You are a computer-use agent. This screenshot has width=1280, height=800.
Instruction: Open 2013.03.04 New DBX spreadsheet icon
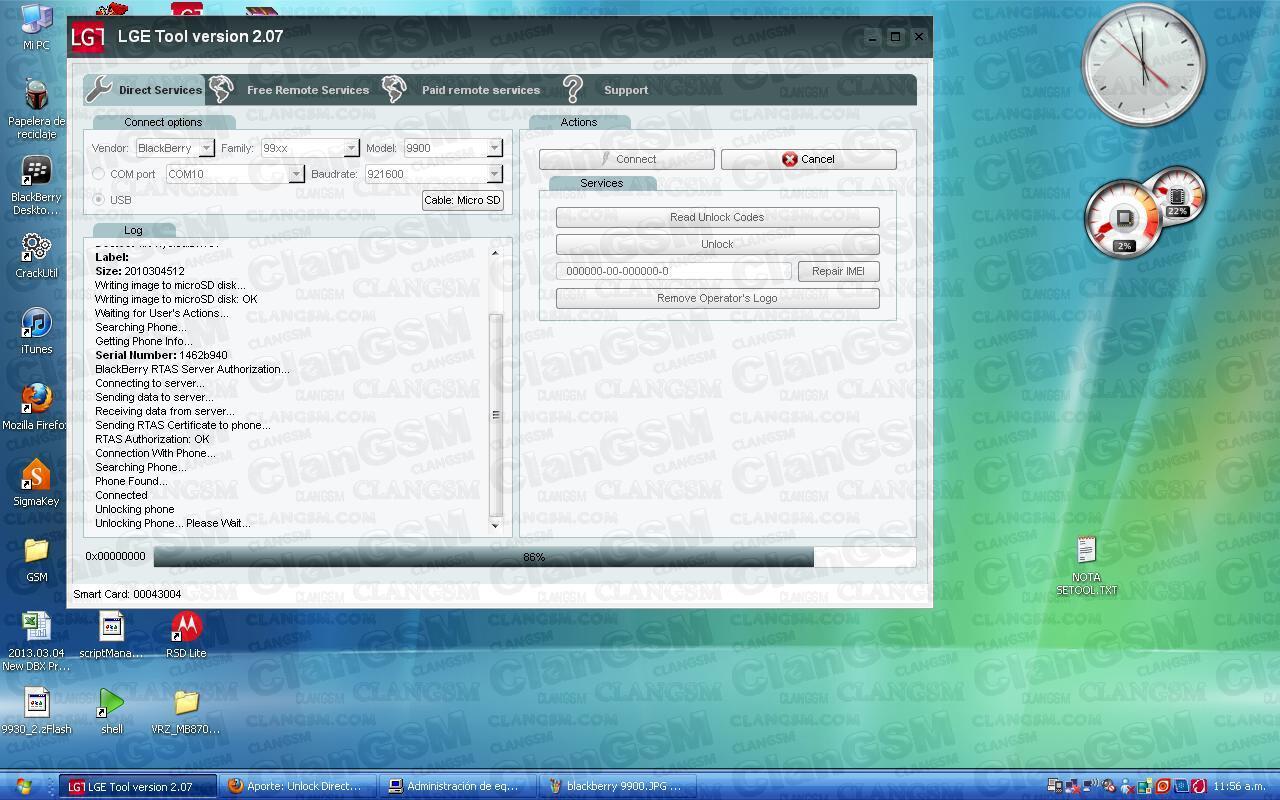pyautogui.click(x=37, y=641)
